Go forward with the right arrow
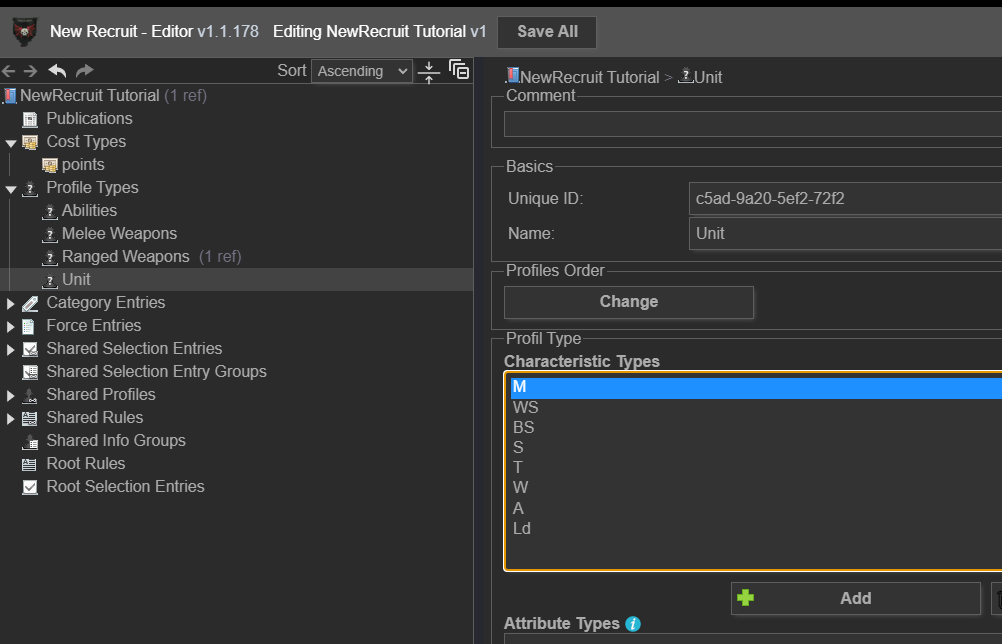 pos(30,71)
